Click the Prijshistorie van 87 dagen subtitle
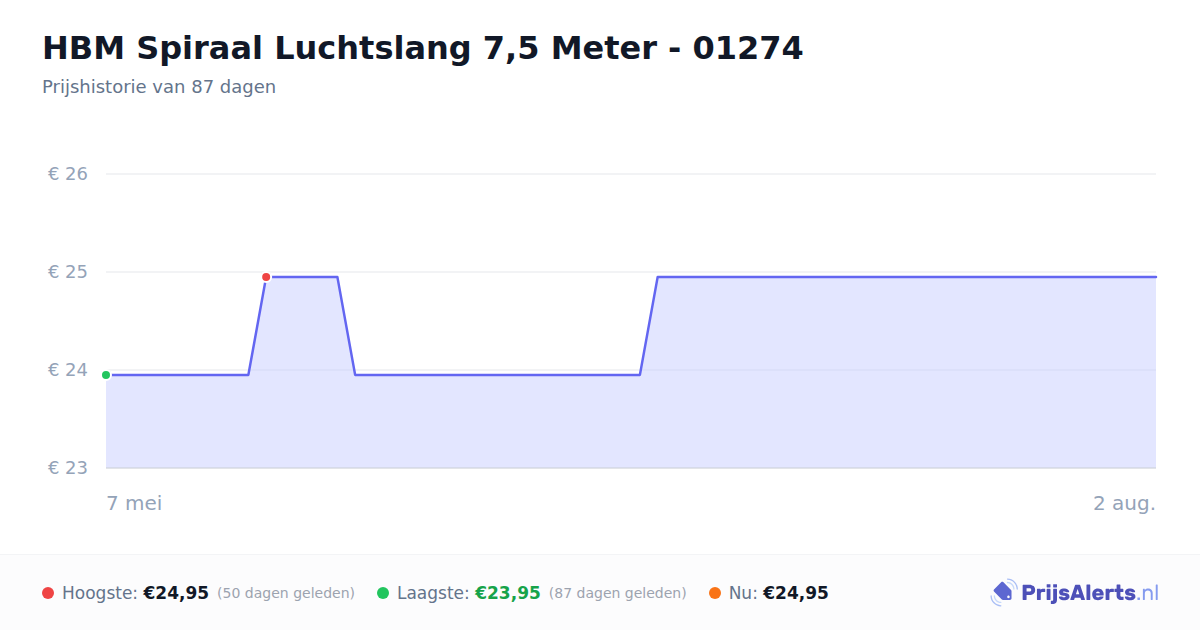 (x=159, y=87)
